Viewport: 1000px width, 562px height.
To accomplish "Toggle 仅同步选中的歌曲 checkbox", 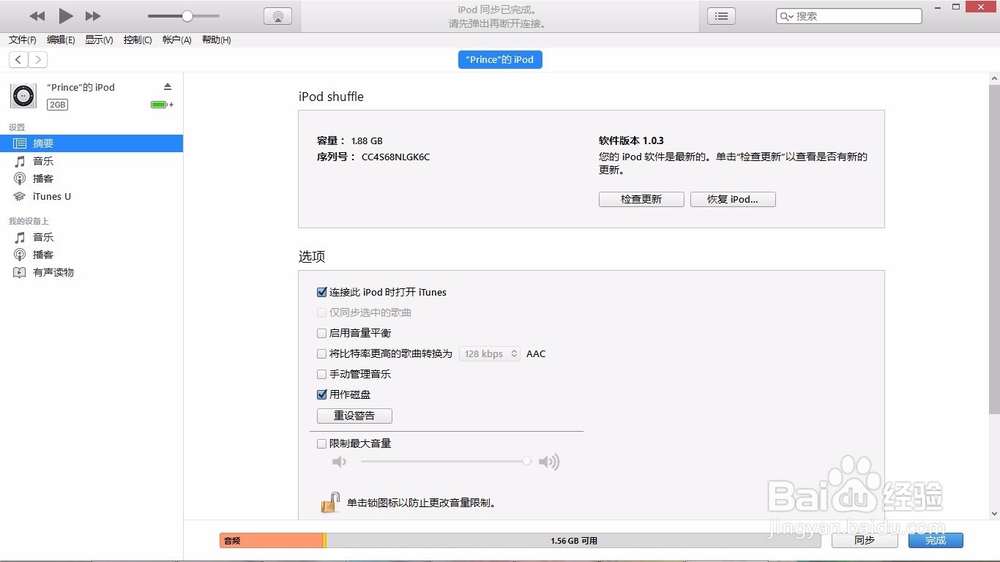I will coord(321,313).
